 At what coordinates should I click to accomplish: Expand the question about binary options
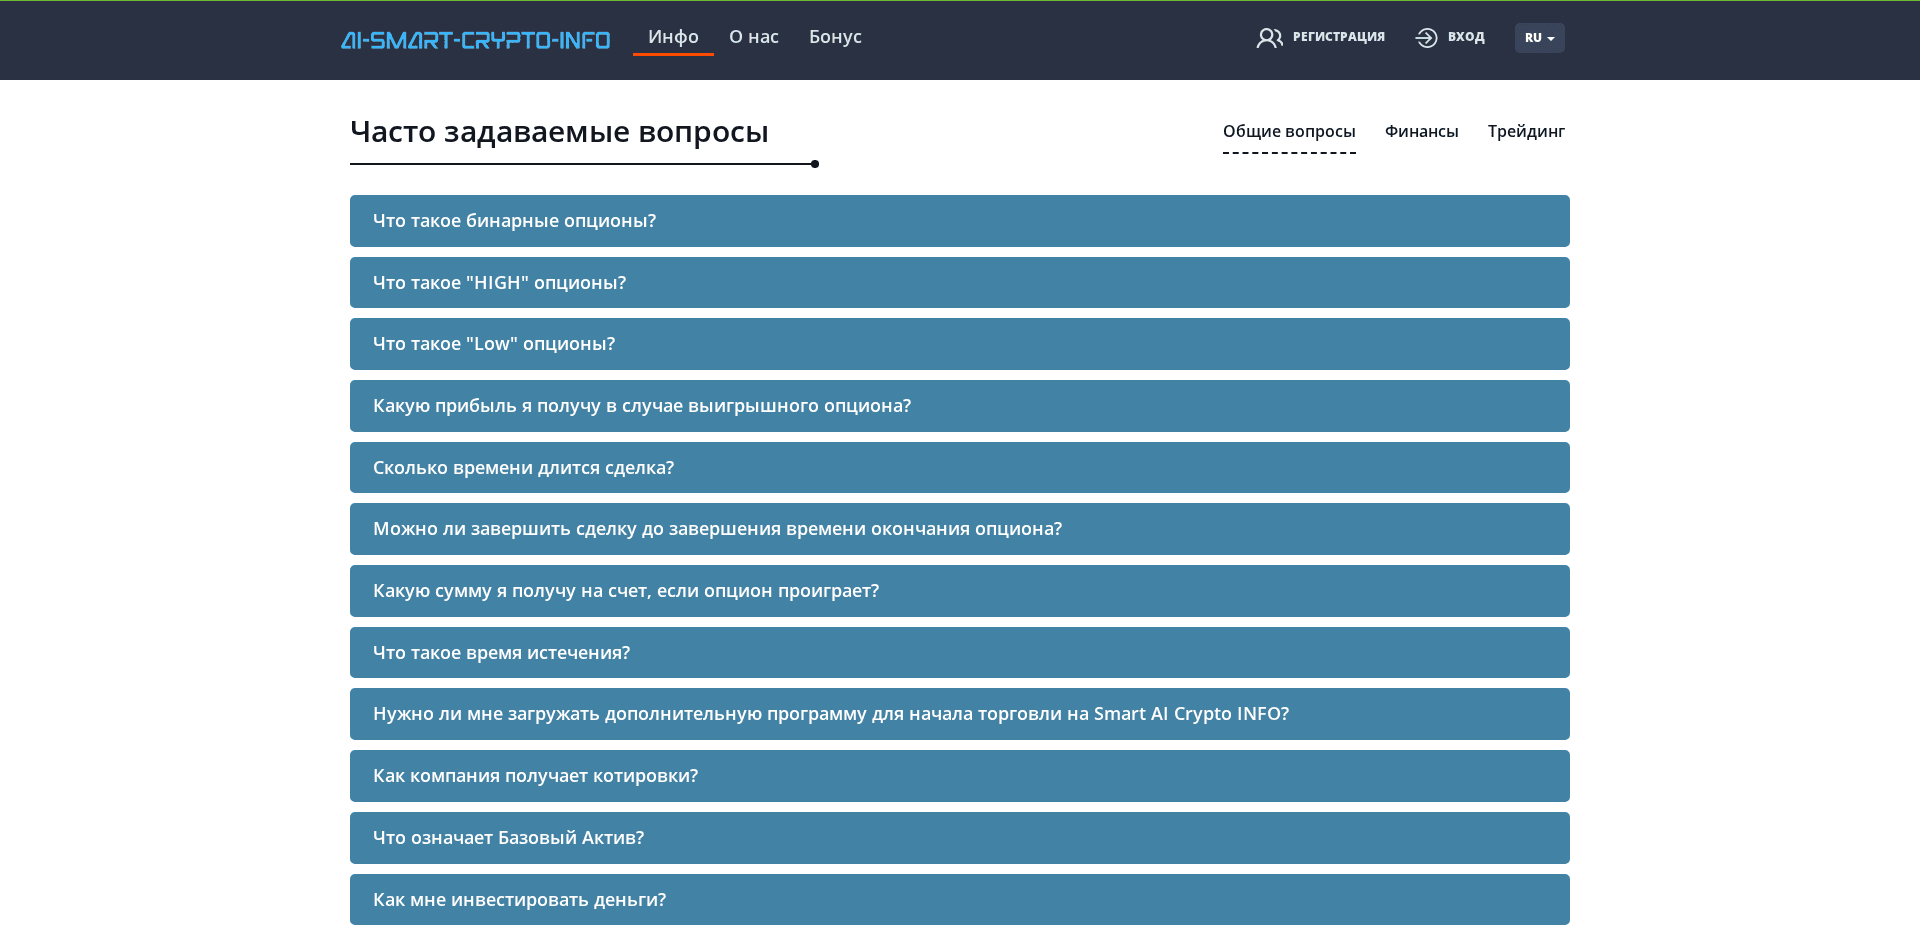pyautogui.click(x=959, y=221)
